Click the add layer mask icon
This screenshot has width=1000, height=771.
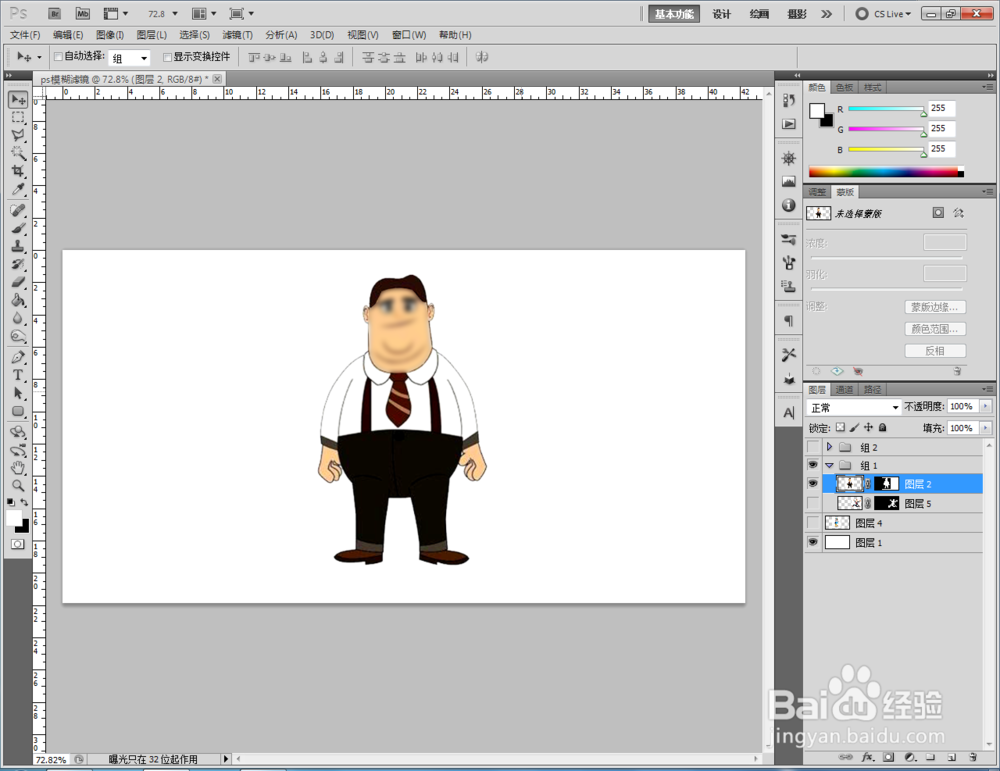coord(888,757)
